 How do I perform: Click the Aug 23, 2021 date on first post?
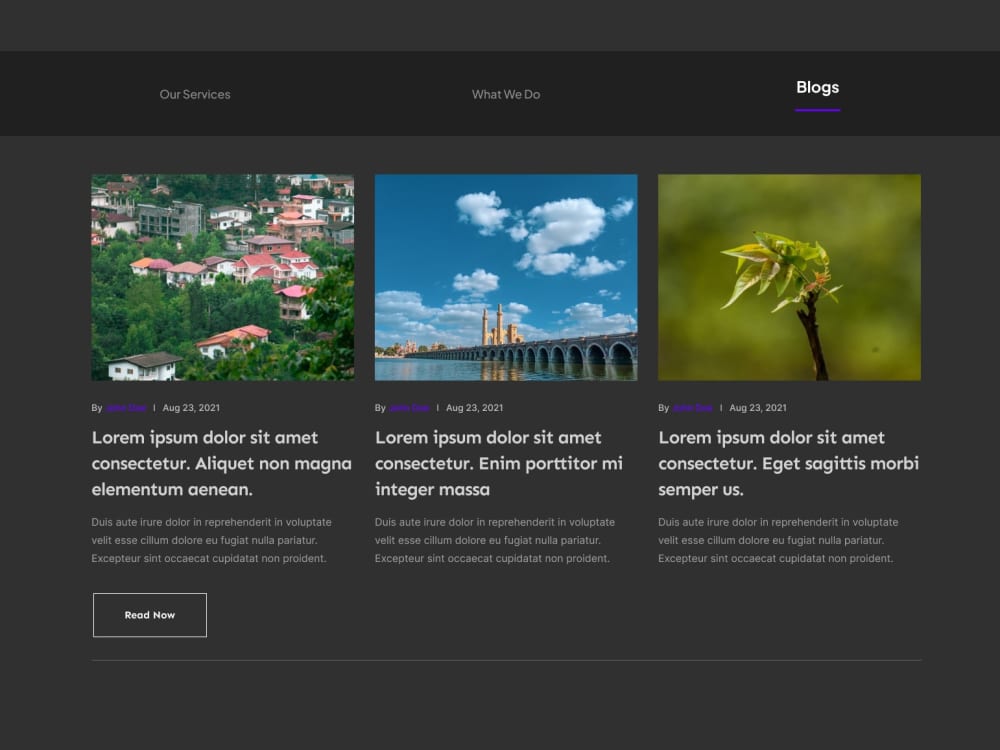[x=192, y=407]
